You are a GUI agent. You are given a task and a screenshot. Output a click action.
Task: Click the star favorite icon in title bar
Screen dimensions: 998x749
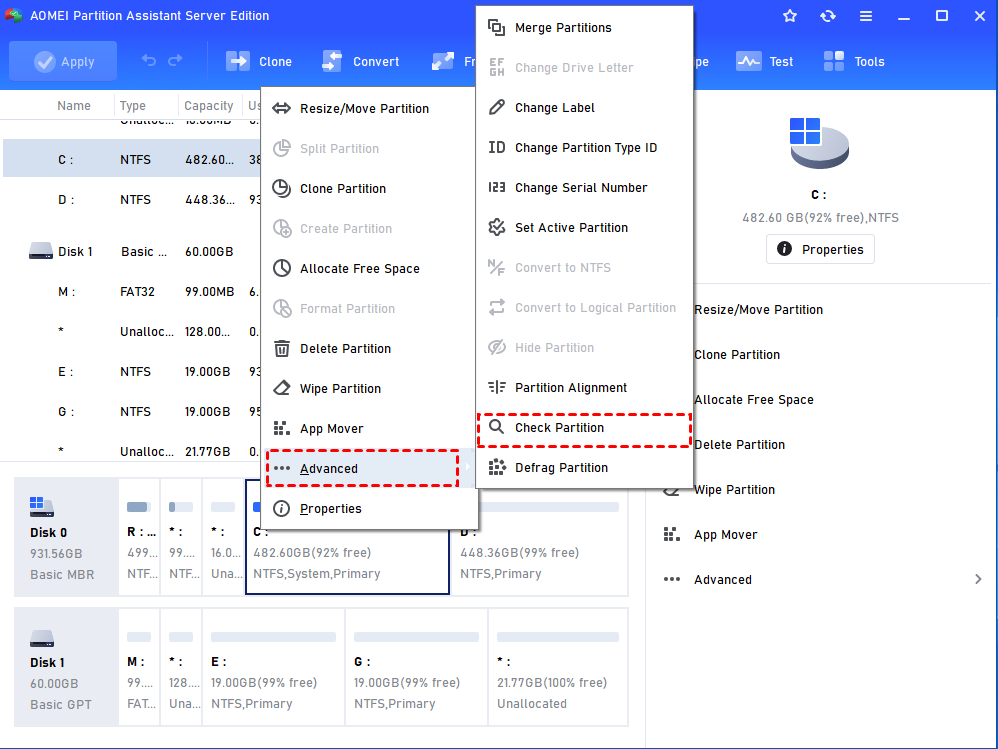[x=790, y=16]
